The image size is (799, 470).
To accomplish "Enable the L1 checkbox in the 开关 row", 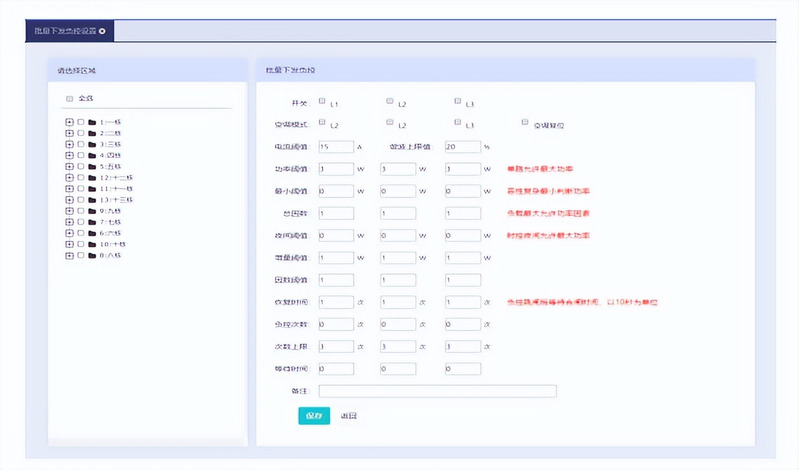I will (322, 101).
